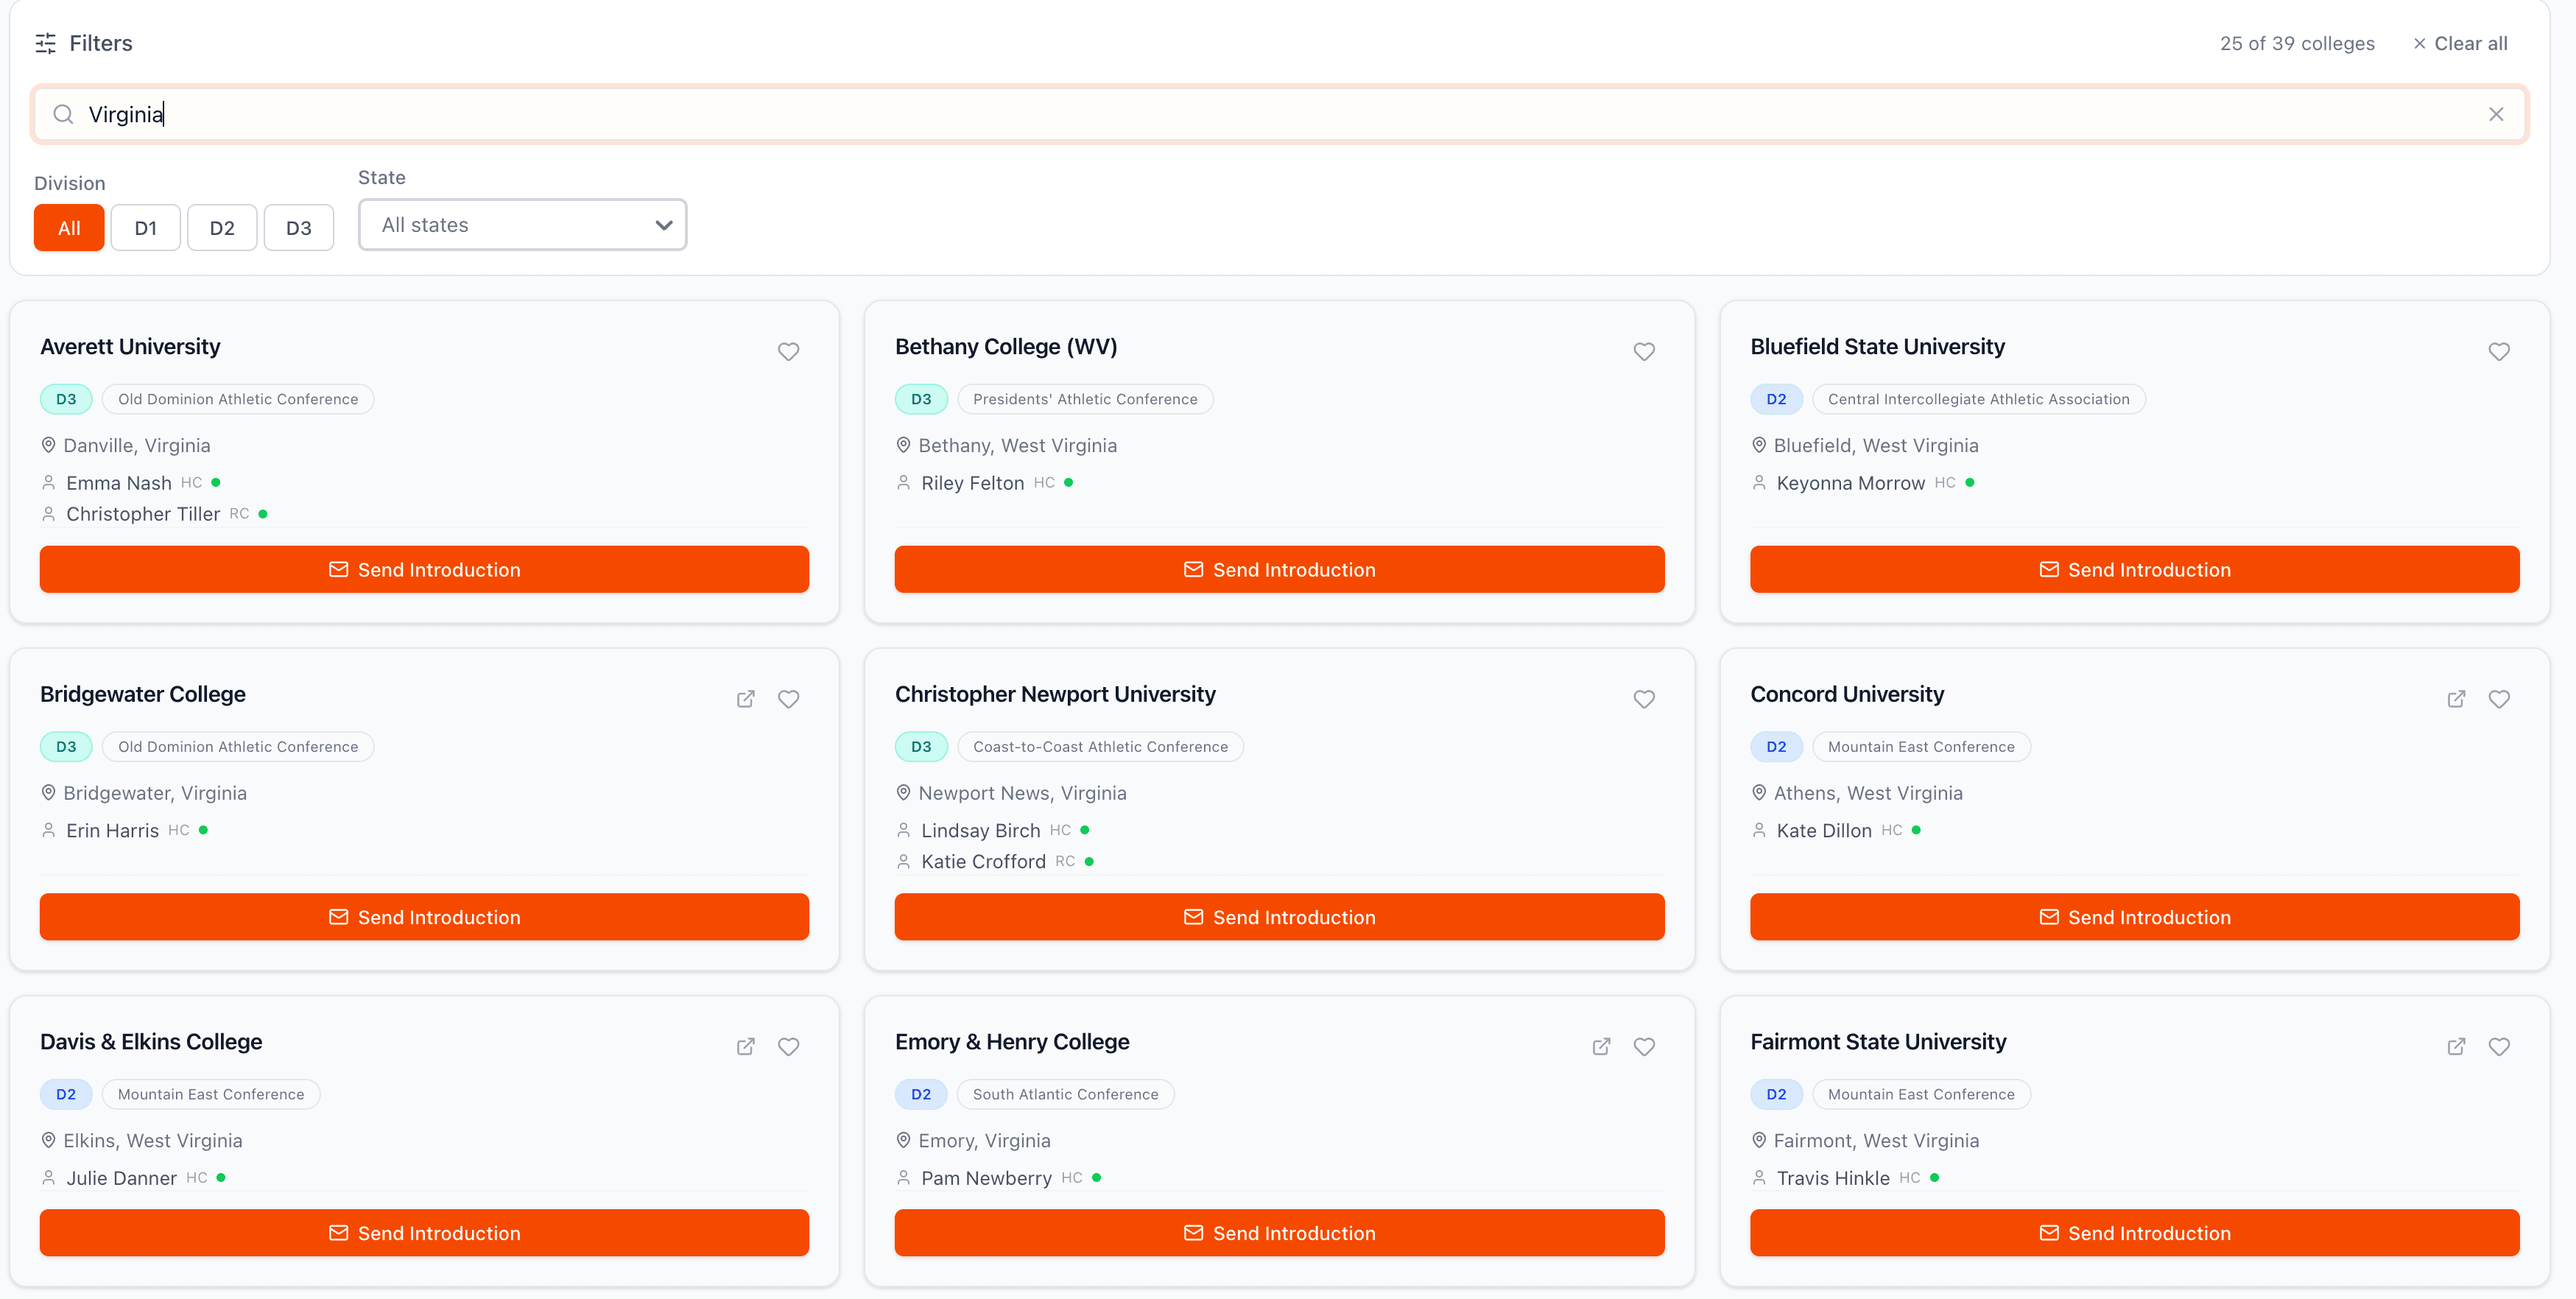Click coach Christopher Tiller
Screen dimensions: 2576x1299
143,514
